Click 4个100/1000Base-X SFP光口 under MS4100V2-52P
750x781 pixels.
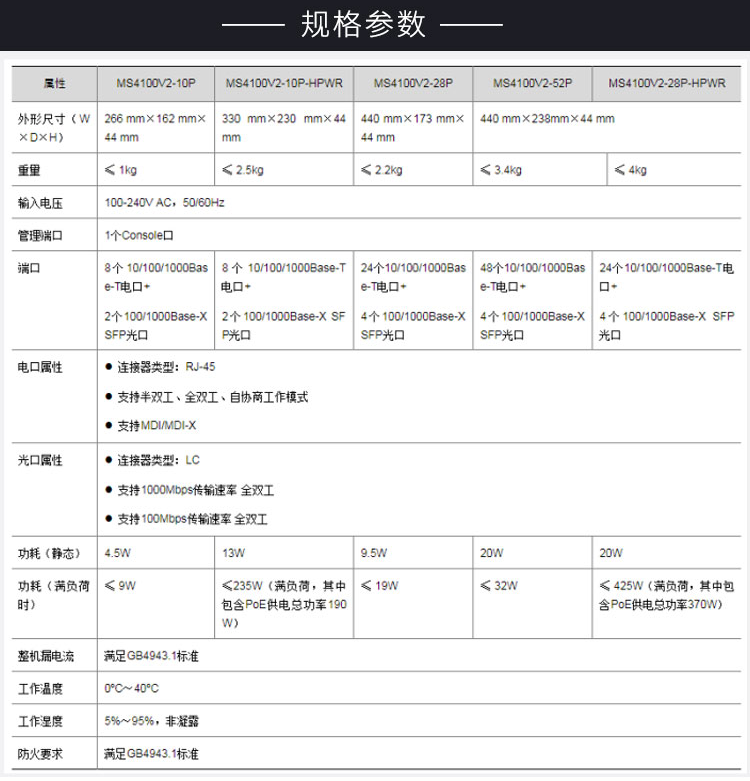click(x=532, y=326)
